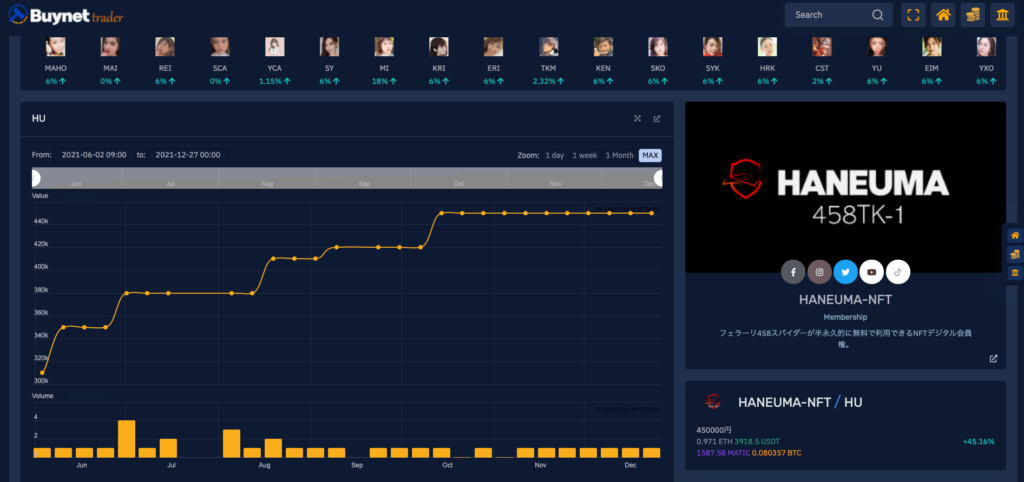The width and height of the screenshot is (1024, 482).
Task: Select the HRK avatar
Action: tap(767, 46)
